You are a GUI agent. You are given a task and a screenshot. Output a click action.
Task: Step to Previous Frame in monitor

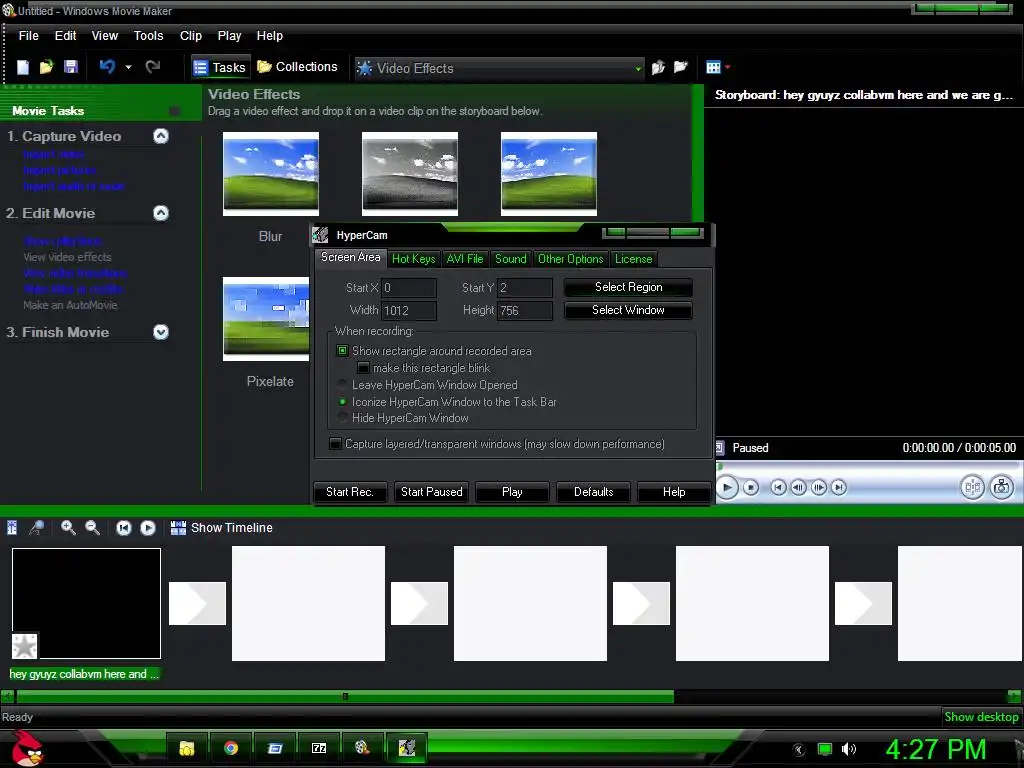[x=798, y=488]
